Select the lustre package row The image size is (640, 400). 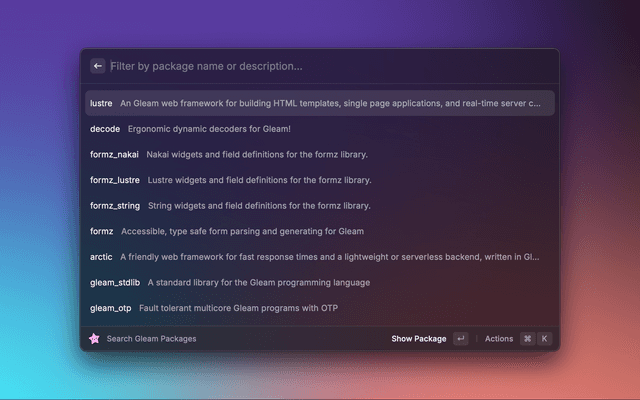100,103
